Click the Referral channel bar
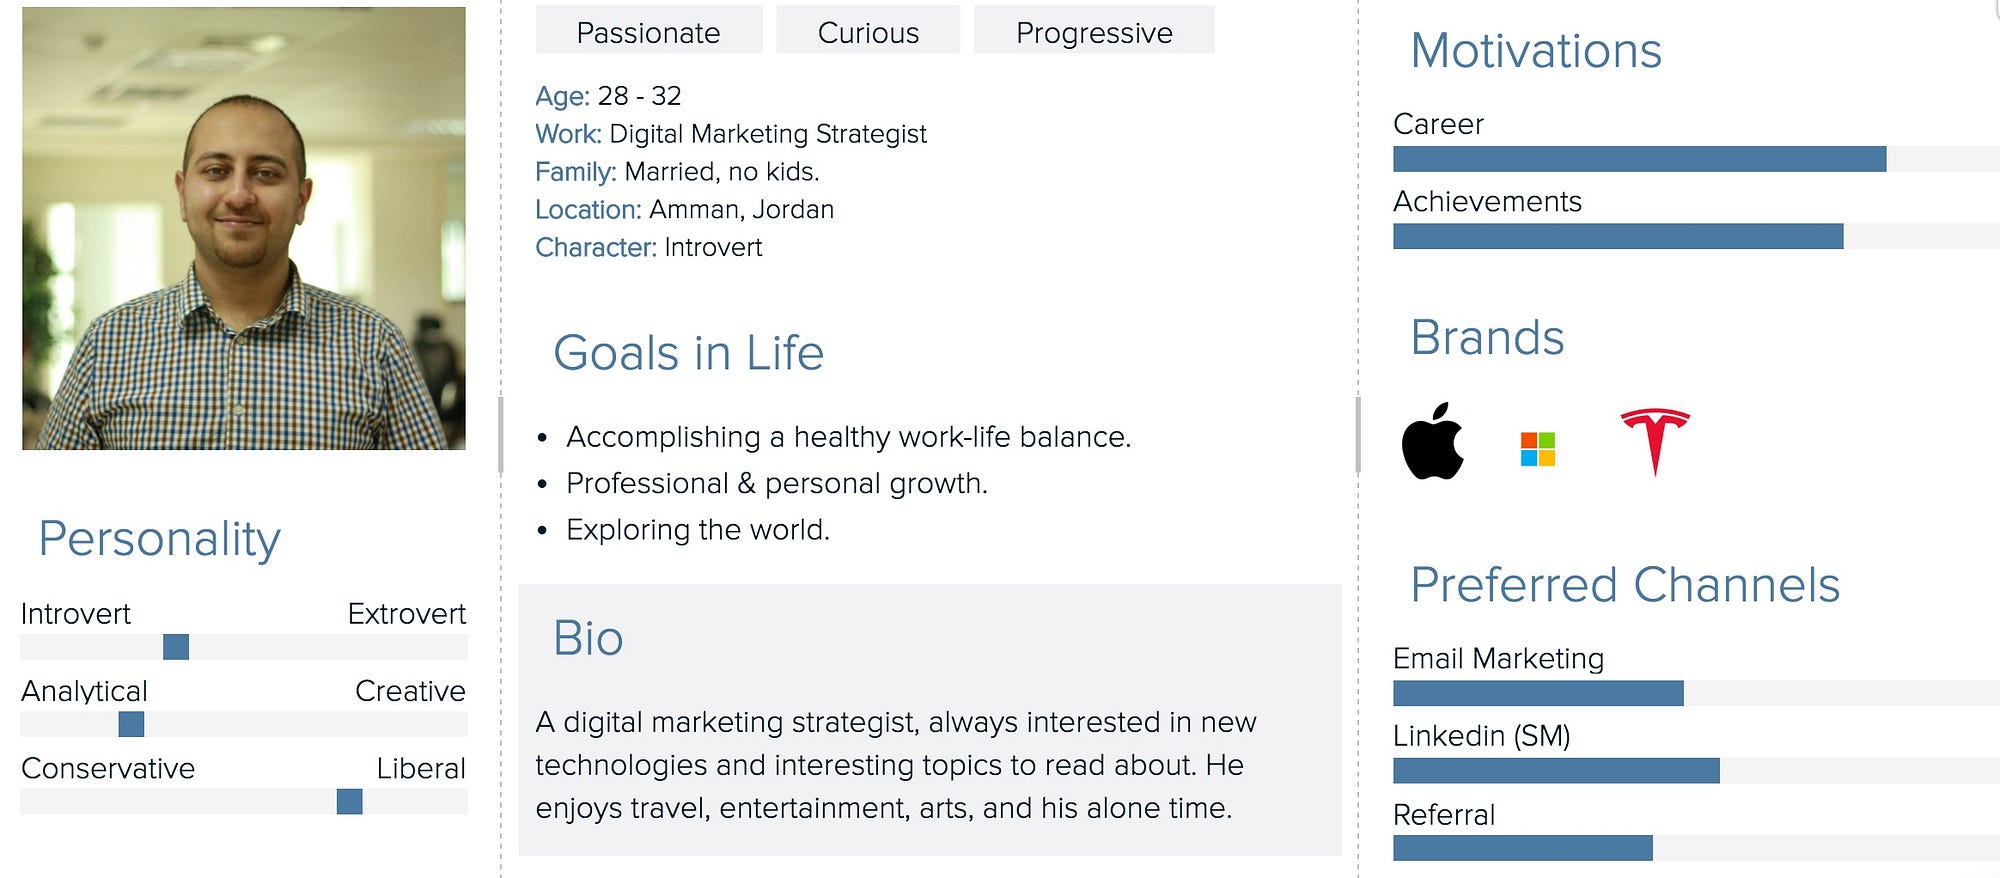Image resolution: width=2000 pixels, height=878 pixels. [x=1696, y=848]
